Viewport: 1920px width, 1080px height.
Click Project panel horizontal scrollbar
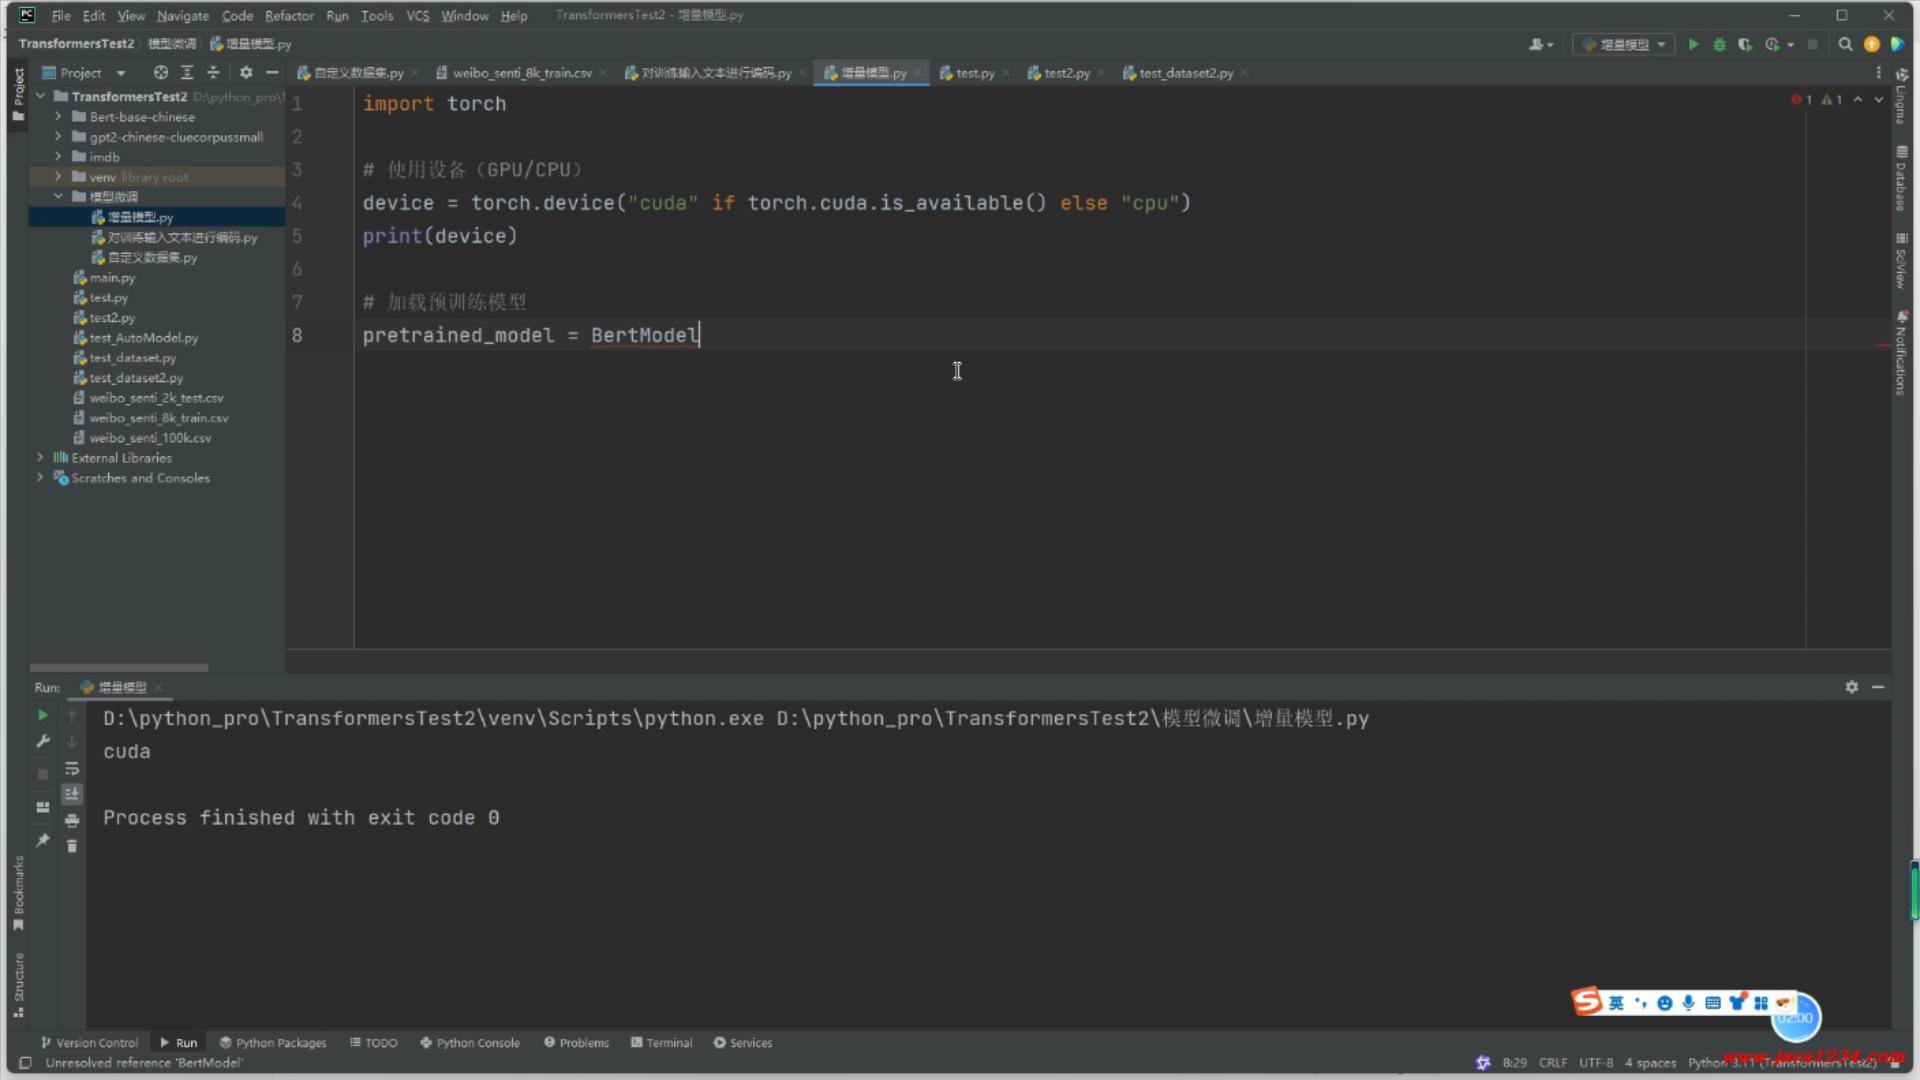click(x=119, y=667)
